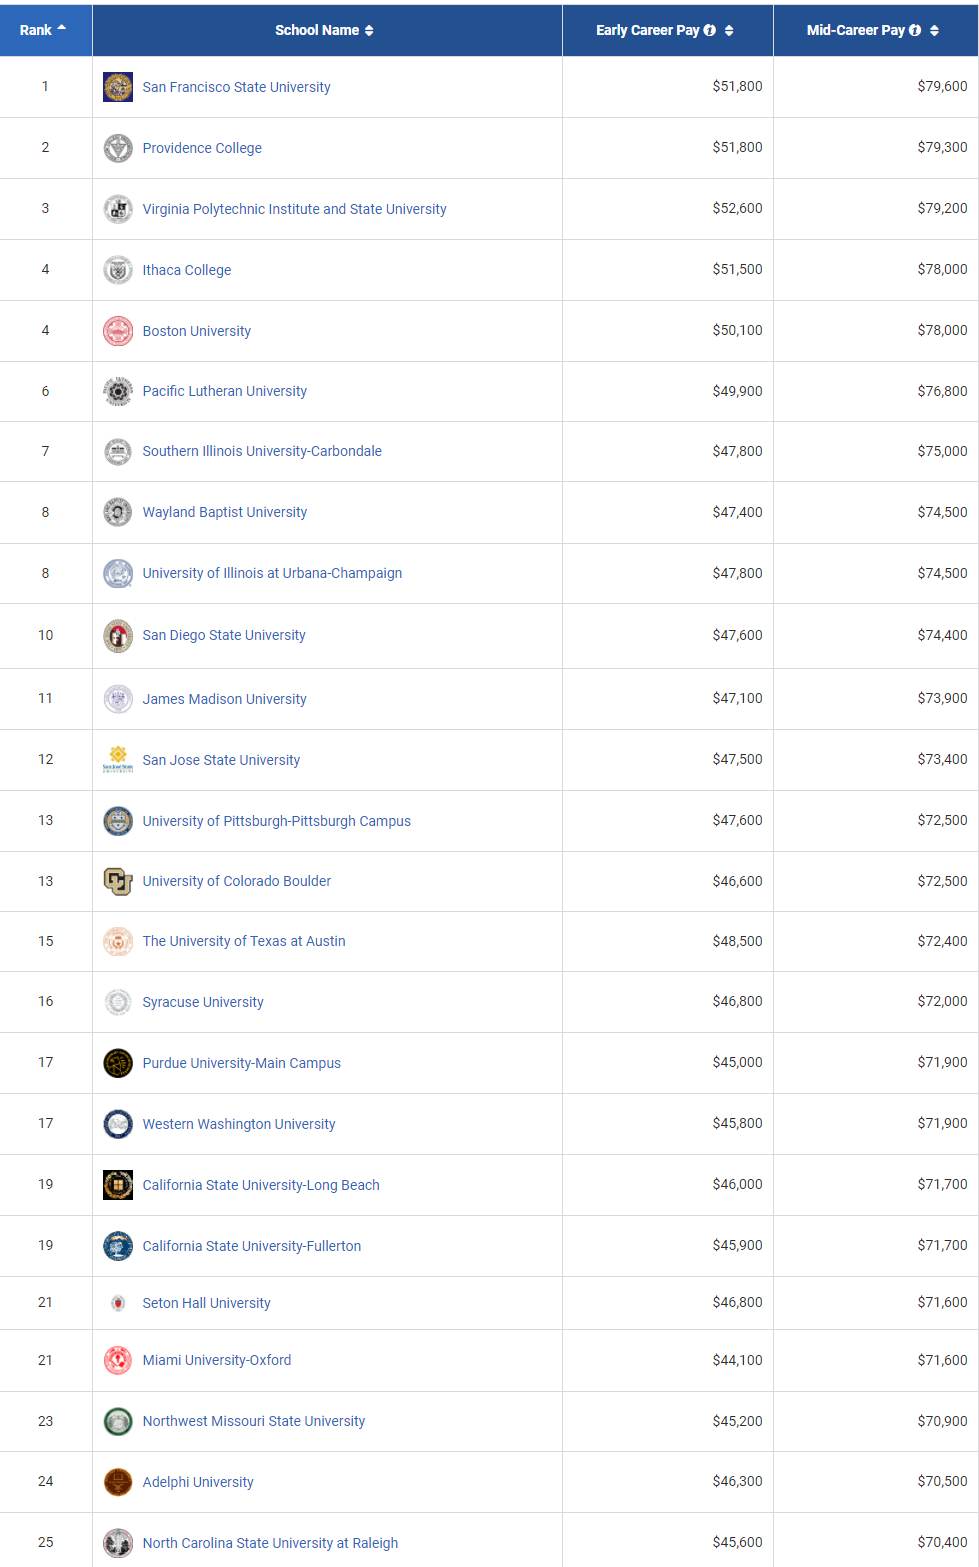Click the Miami University-Oxford seal icon
Image resolution: width=979 pixels, height=1567 pixels.
point(118,1360)
